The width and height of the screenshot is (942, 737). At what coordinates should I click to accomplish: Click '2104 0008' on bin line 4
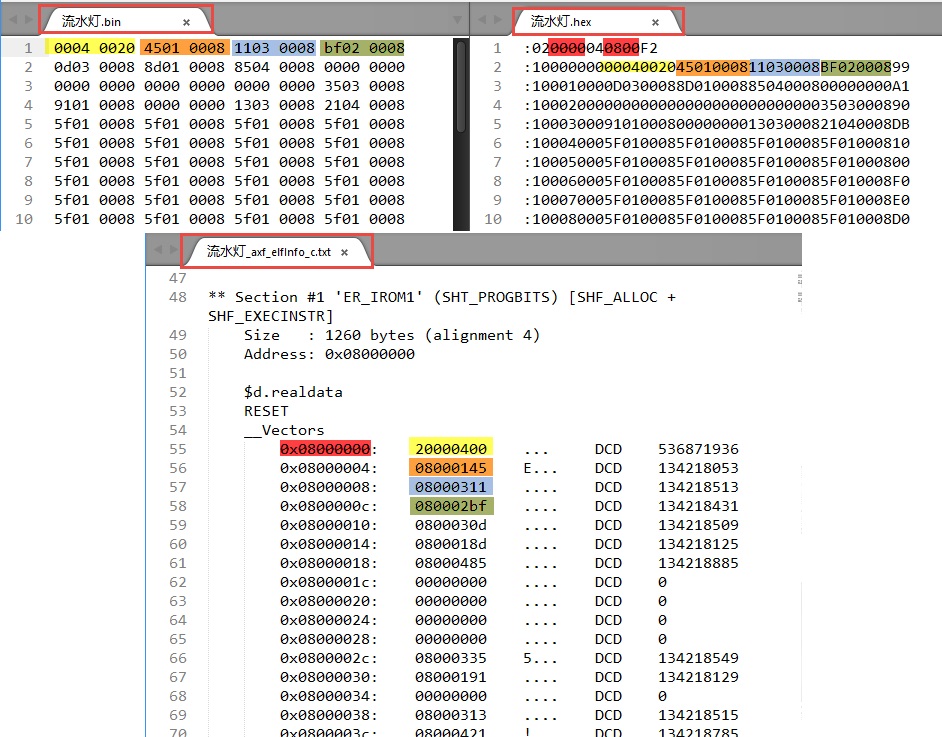(364, 105)
